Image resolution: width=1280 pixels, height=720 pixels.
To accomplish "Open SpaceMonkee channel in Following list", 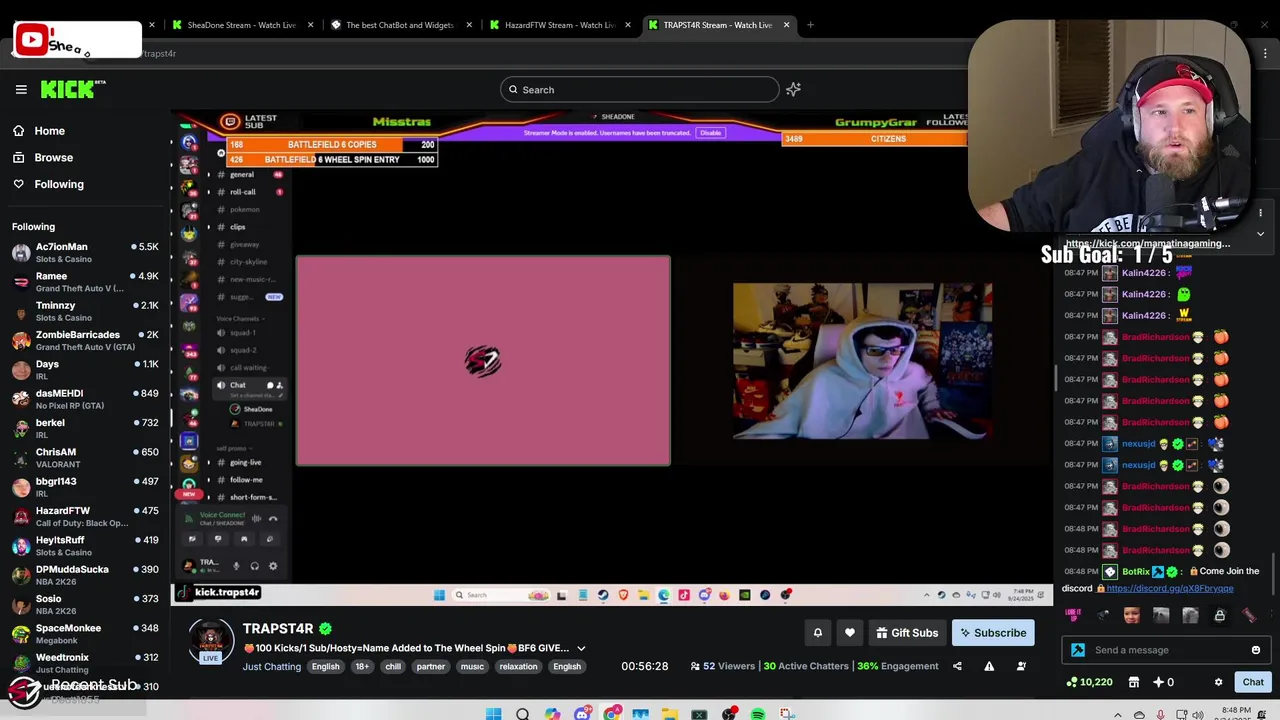I will click(x=85, y=633).
